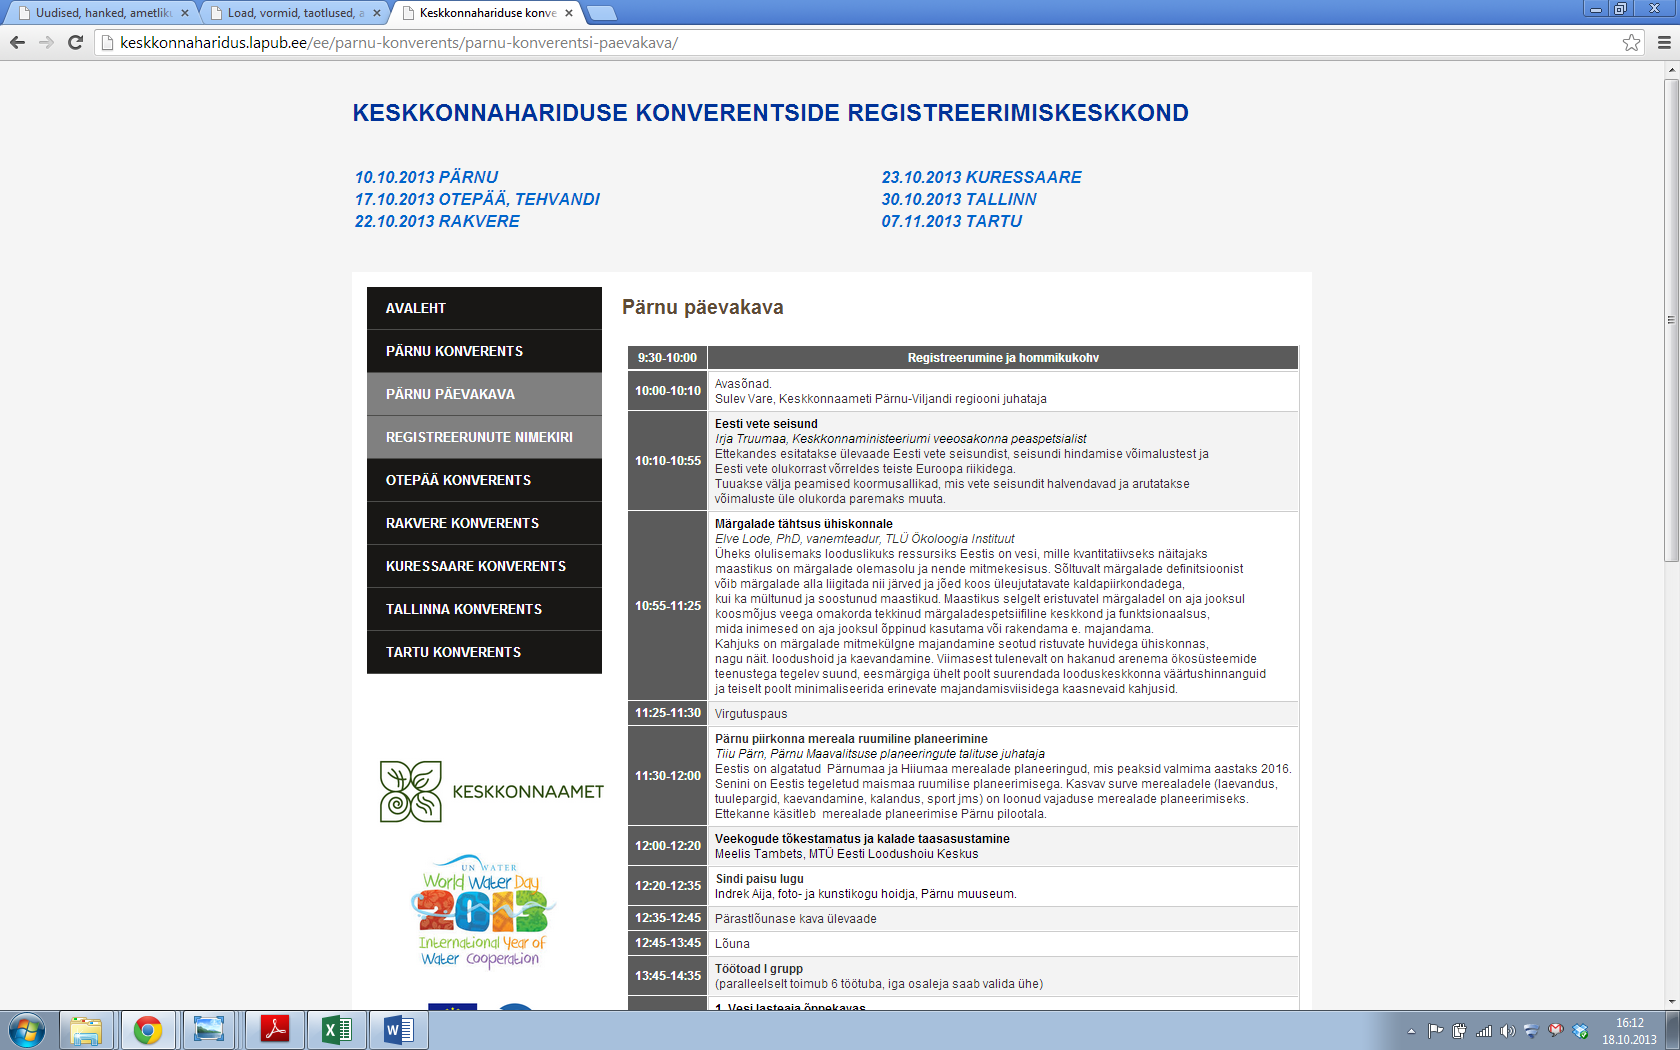The image size is (1680, 1050).
Task: Close the 'Uudised, hanked, ametlik' tab
Action: pyautogui.click(x=185, y=13)
